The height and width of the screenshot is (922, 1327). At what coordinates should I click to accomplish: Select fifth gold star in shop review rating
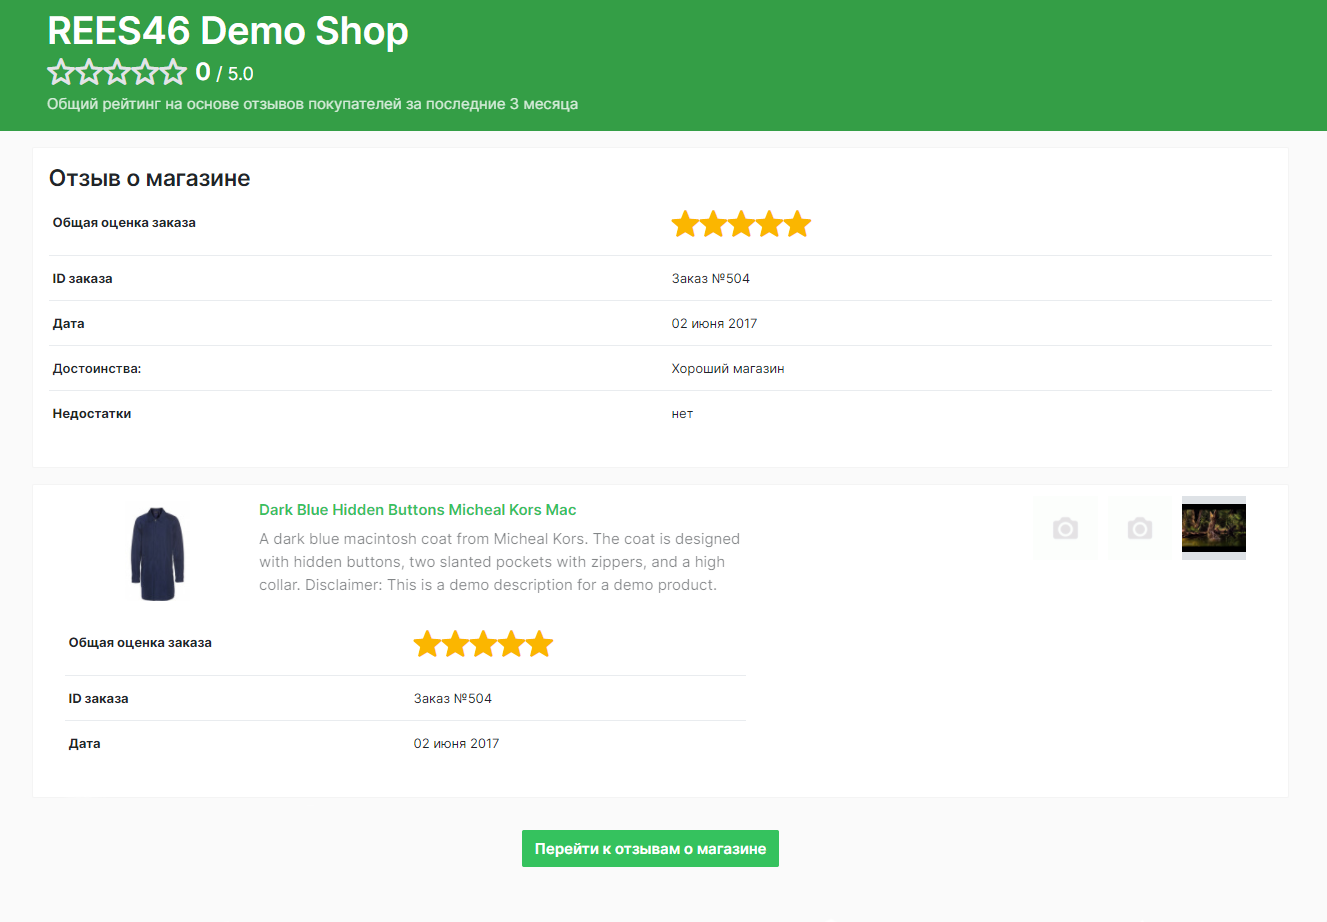pos(797,224)
